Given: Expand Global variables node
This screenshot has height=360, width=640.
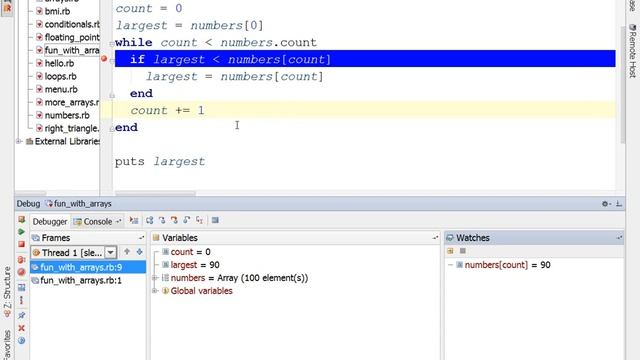Looking at the screenshot, I should 155,291.
